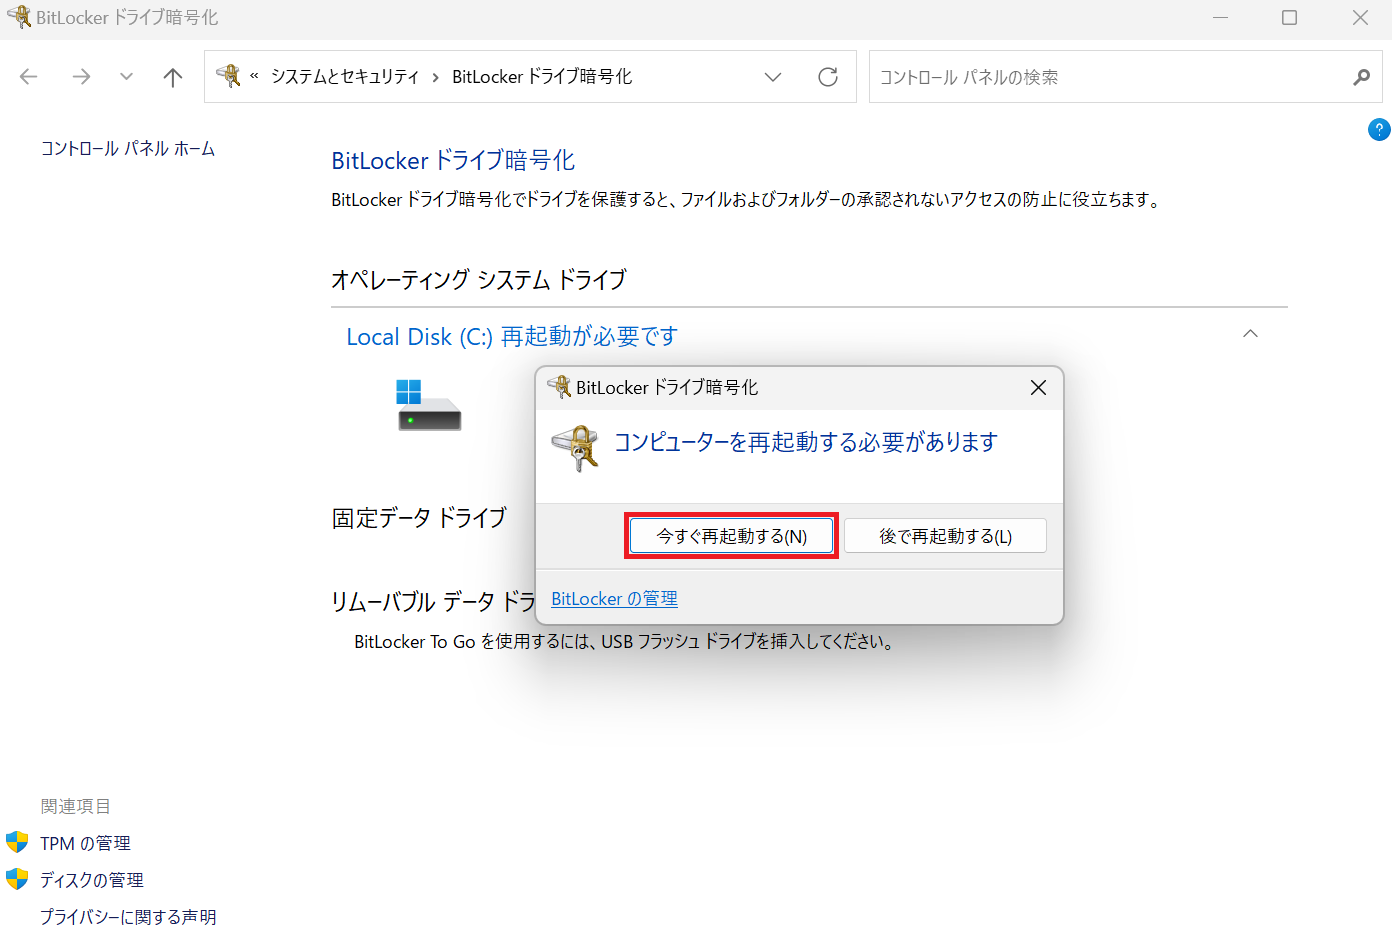This screenshot has width=1392, height=940.
Task: Click 後で再起動する(L) button
Action: point(945,536)
